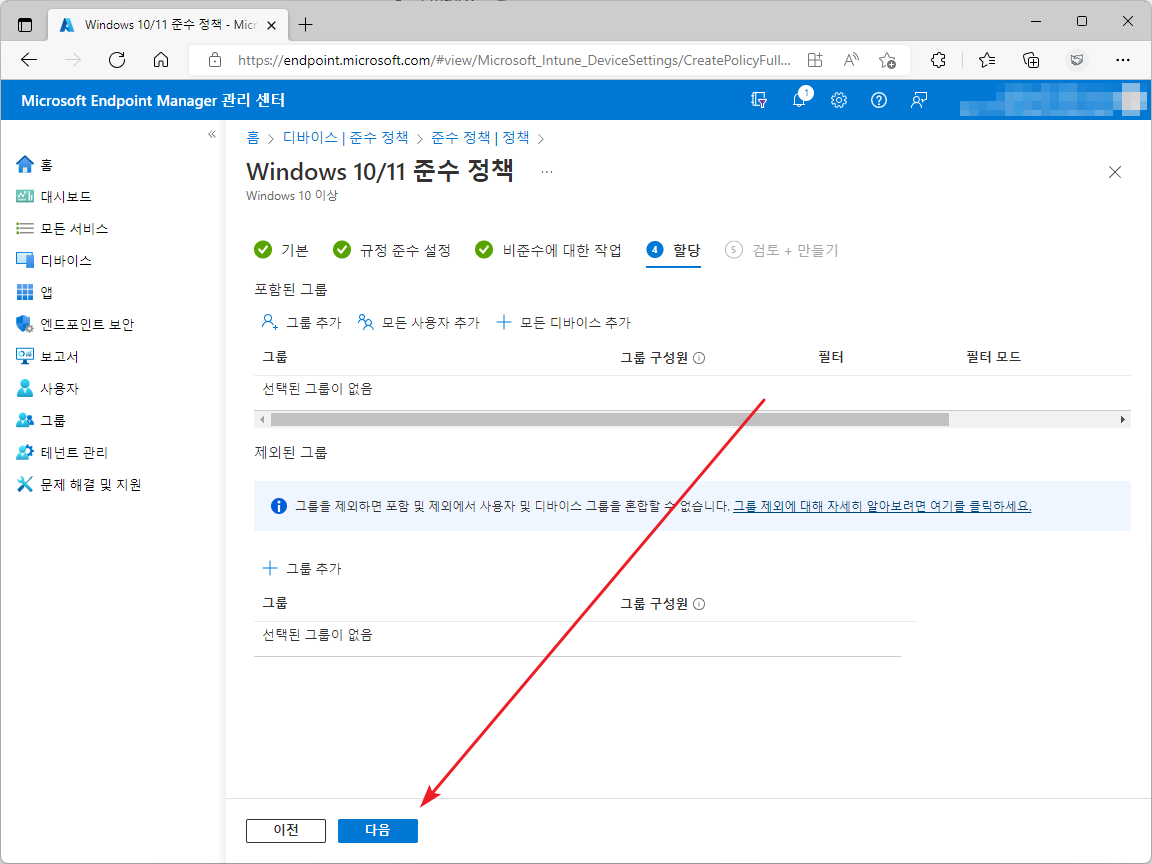The height and width of the screenshot is (864, 1152).
Task: Close the policy blade with X
Action: (1115, 172)
